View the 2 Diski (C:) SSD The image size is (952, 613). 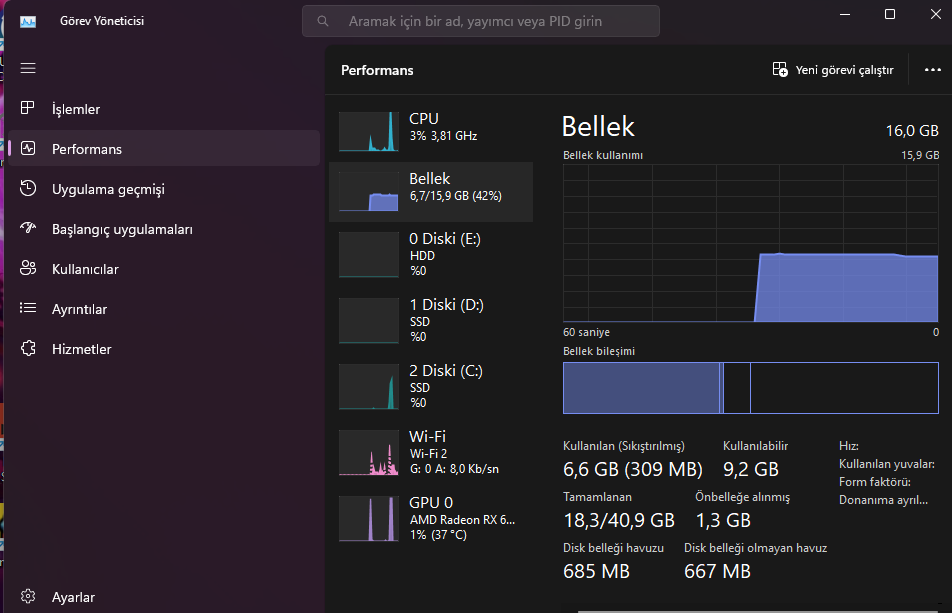(431, 387)
